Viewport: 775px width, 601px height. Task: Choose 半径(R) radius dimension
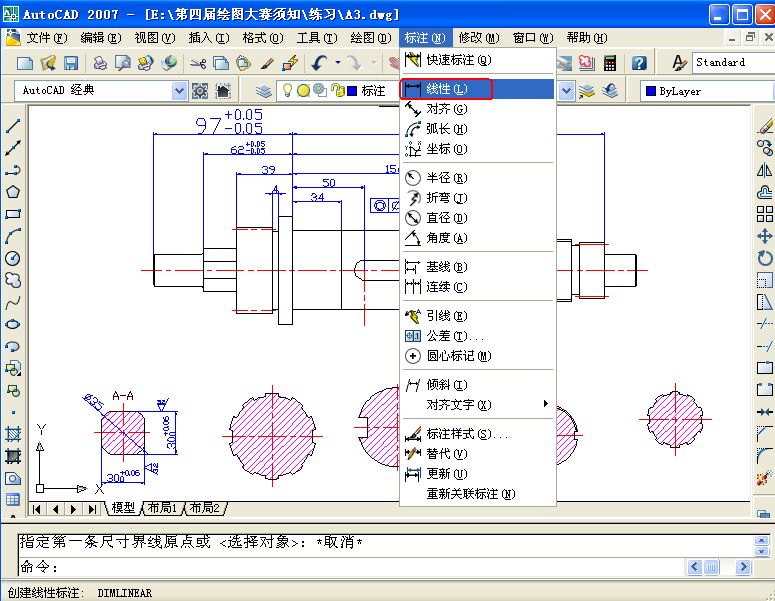(x=477, y=178)
